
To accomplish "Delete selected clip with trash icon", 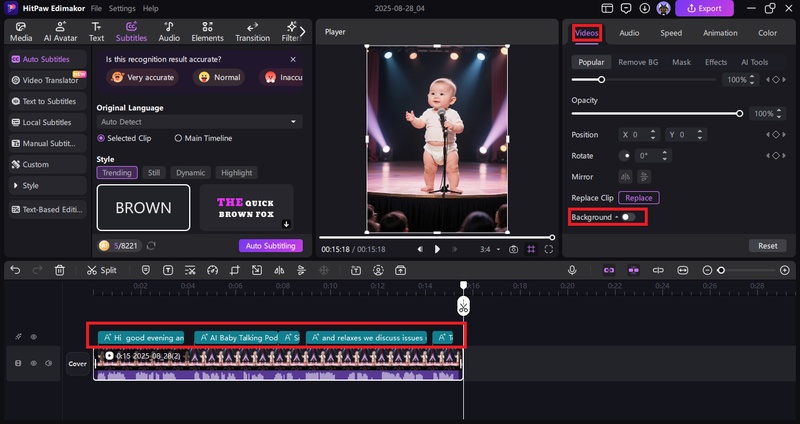I will point(60,270).
